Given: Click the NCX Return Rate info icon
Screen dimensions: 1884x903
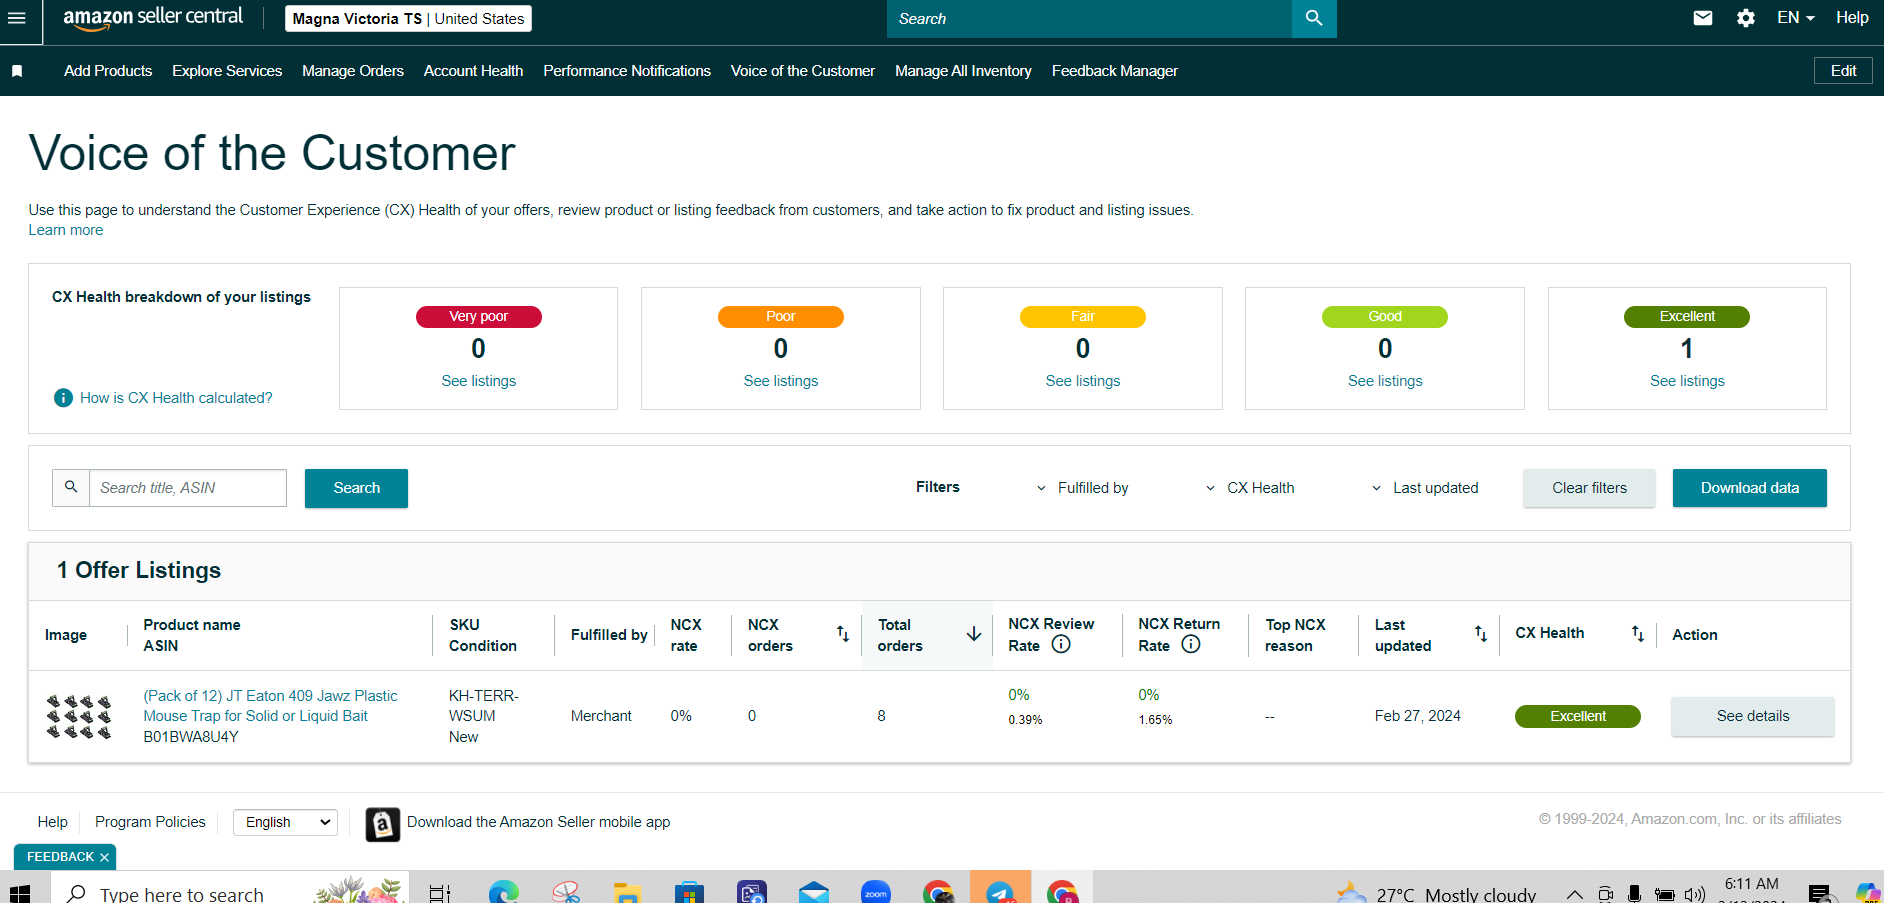Looking at the screenshot, I should (x=1191, y=645).
